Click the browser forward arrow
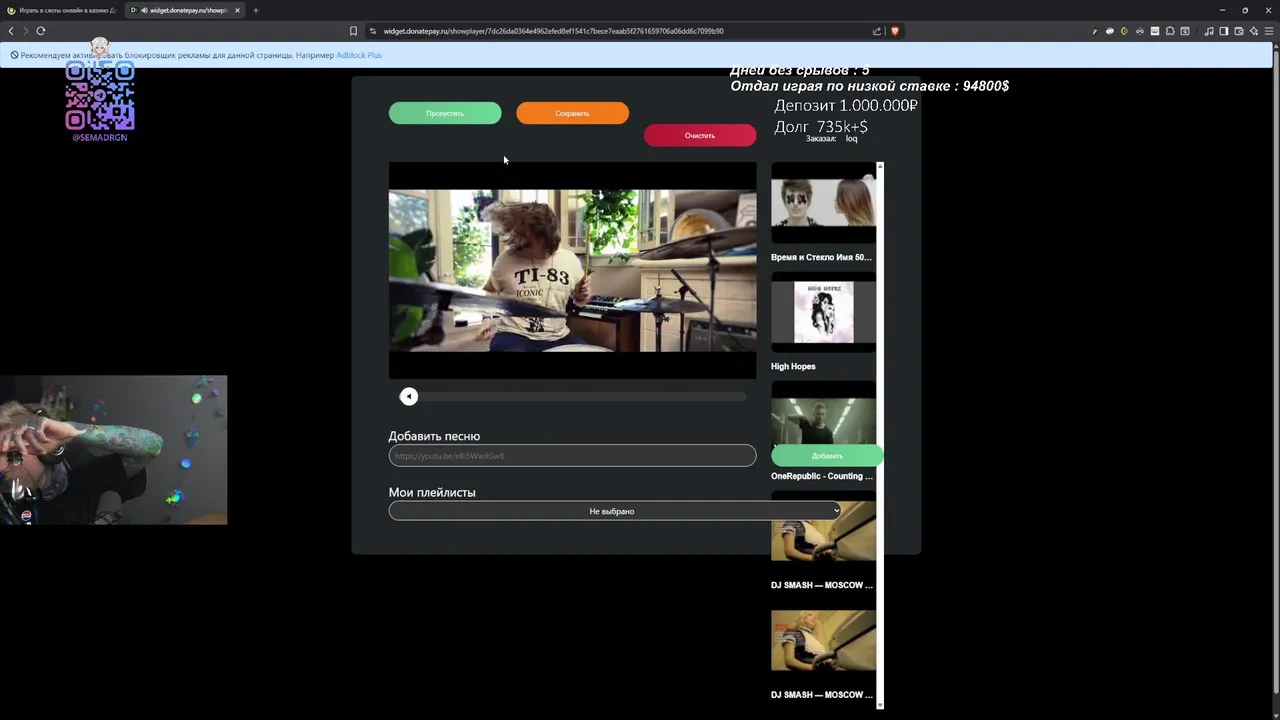Image resolution: width=1280 pixels, height=720 pixels. [x=26, y=31]
